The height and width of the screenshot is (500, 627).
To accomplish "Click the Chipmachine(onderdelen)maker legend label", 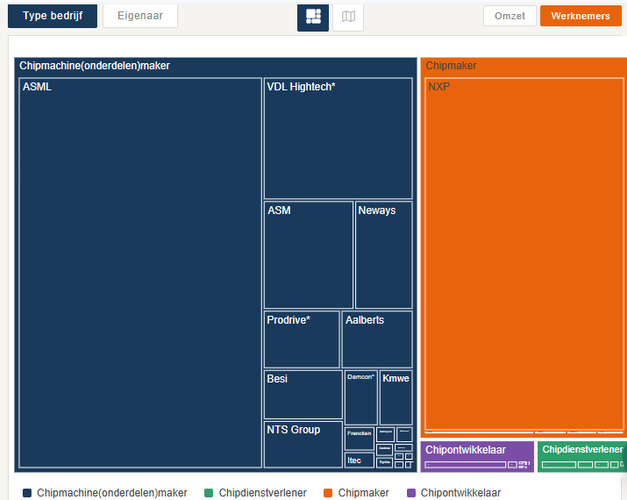I will (112, 493).
